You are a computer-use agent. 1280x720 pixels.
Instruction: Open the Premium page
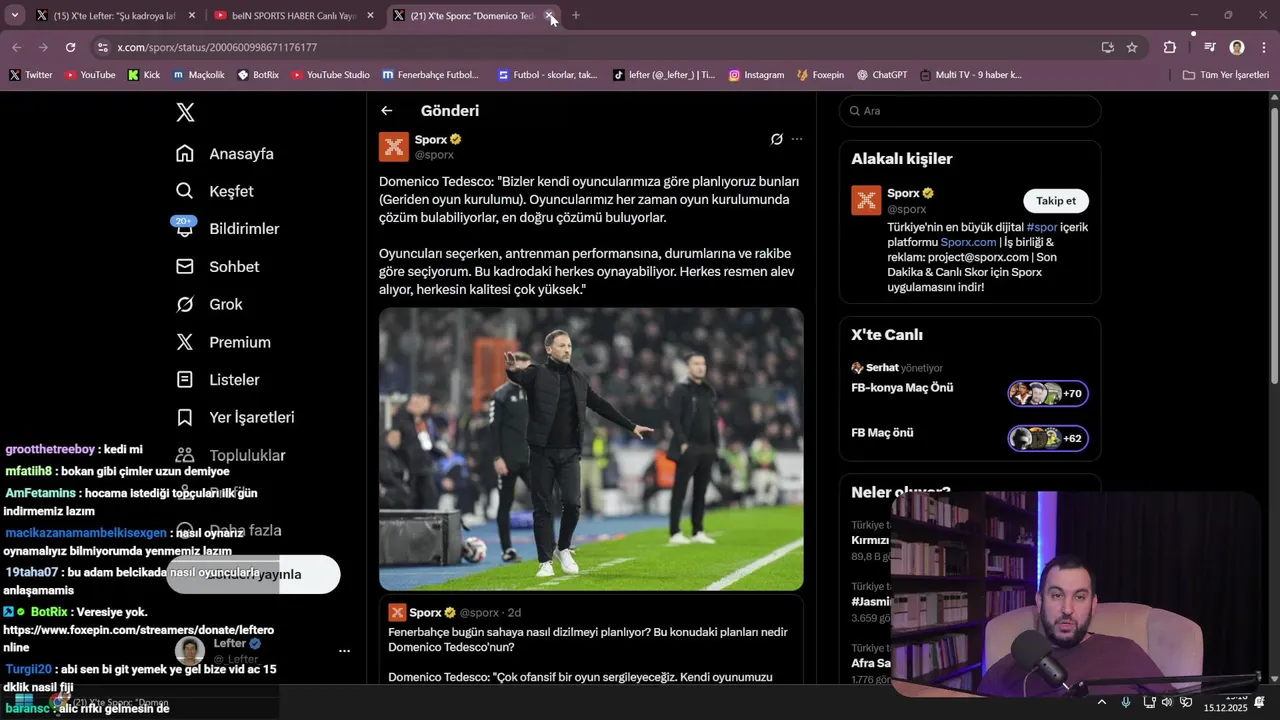223,342
